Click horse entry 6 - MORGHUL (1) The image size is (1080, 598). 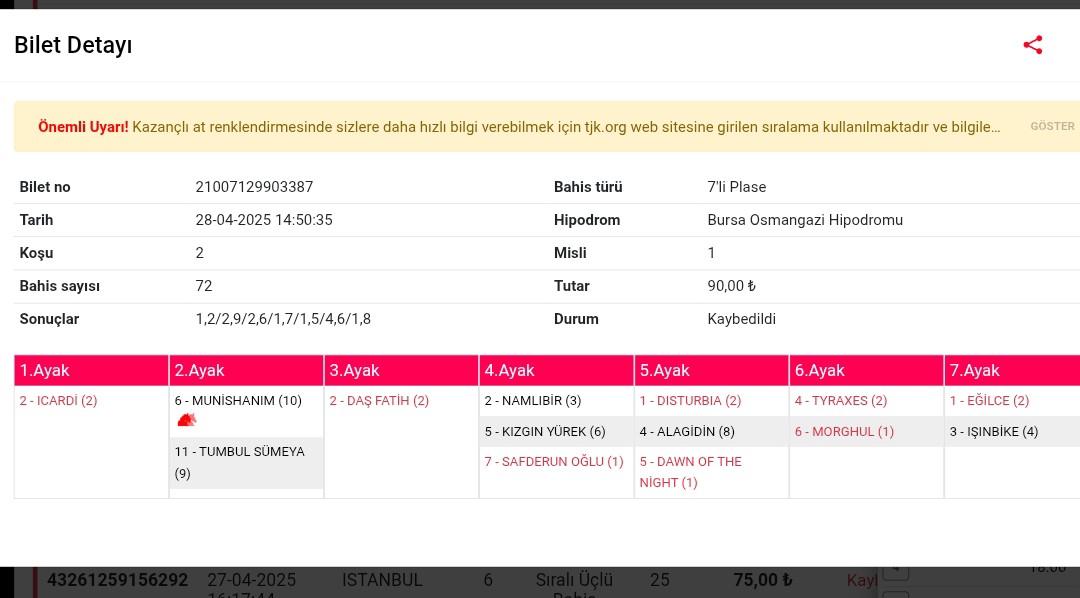844,432
